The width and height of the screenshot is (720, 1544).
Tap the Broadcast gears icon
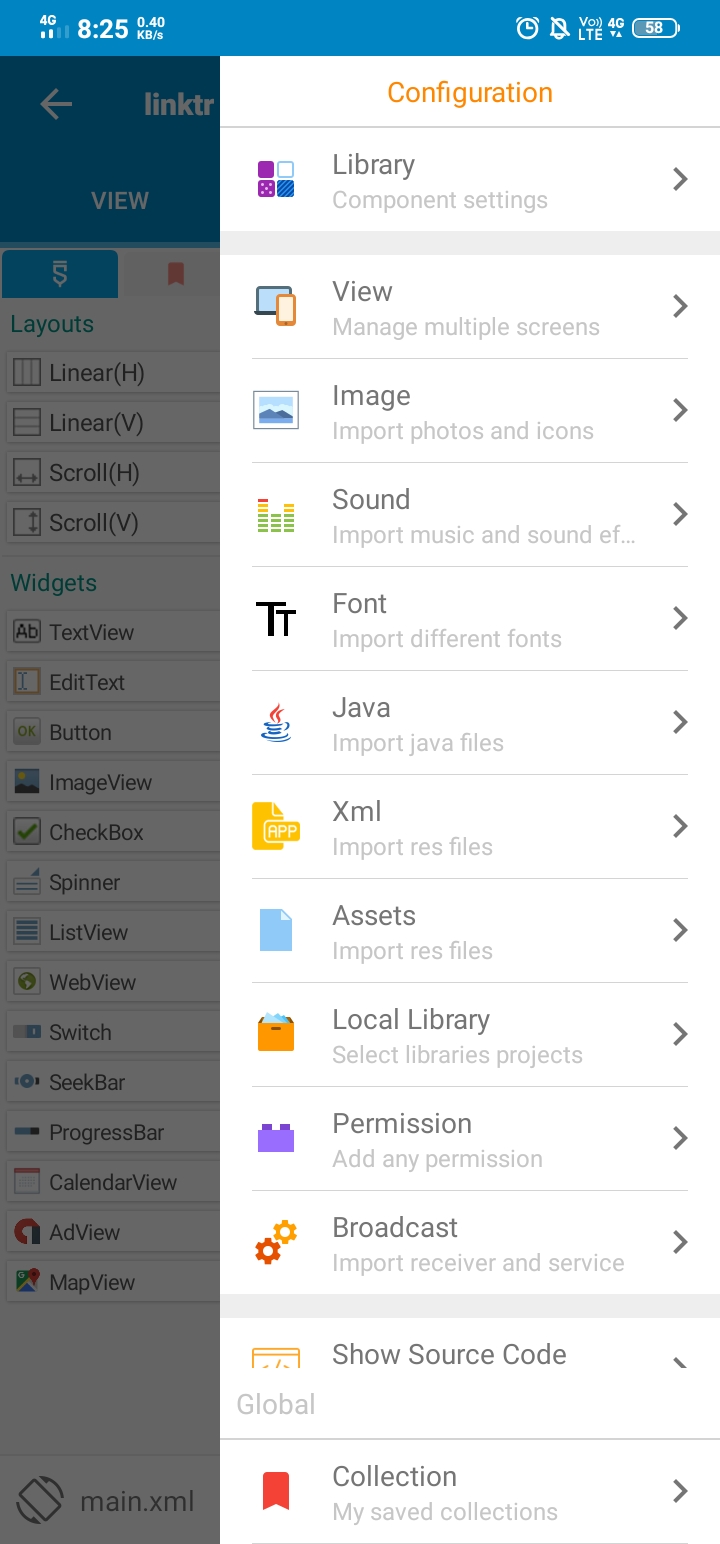tap(276, 1242)
